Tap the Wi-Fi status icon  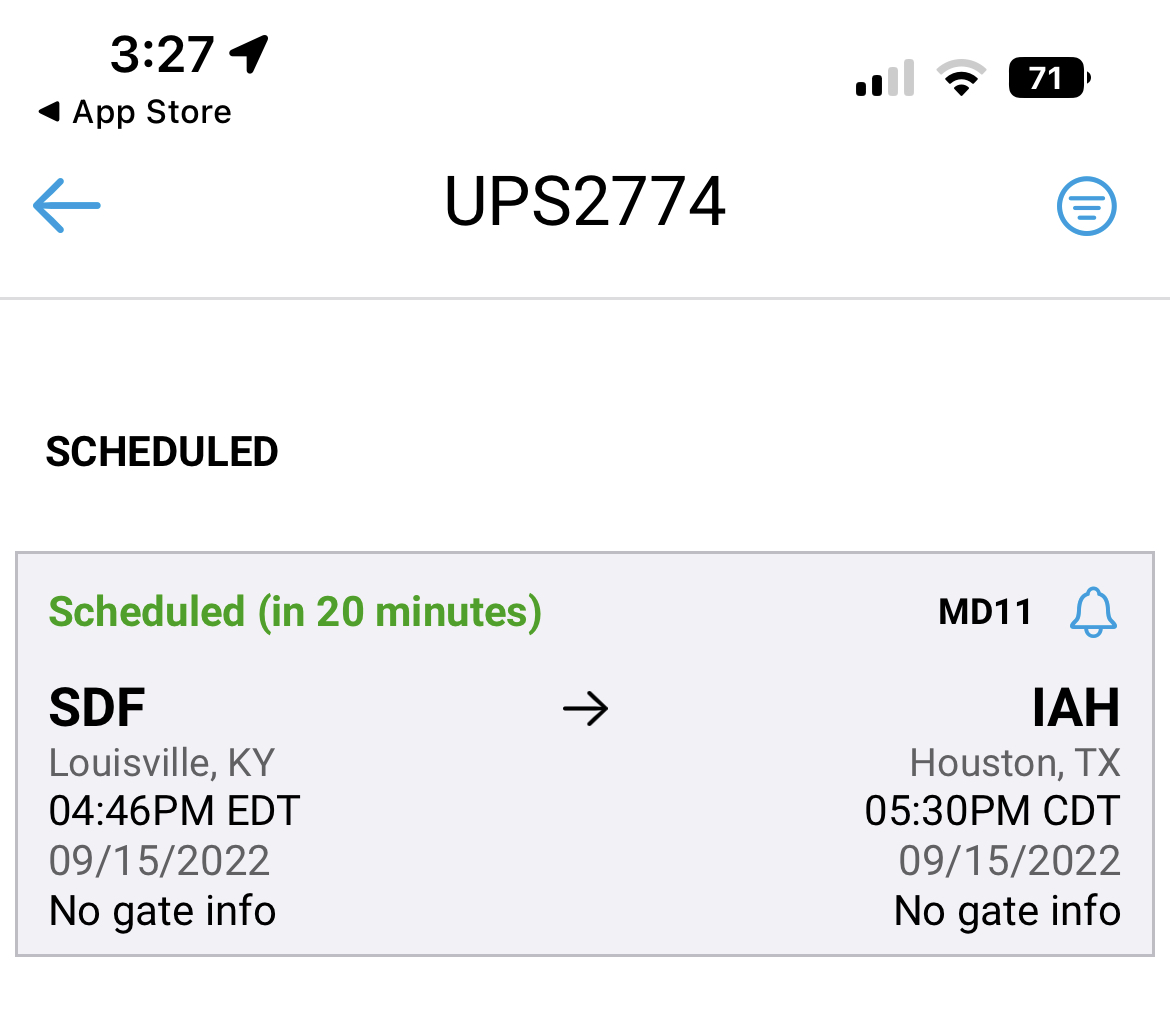[x=960, y=78]
